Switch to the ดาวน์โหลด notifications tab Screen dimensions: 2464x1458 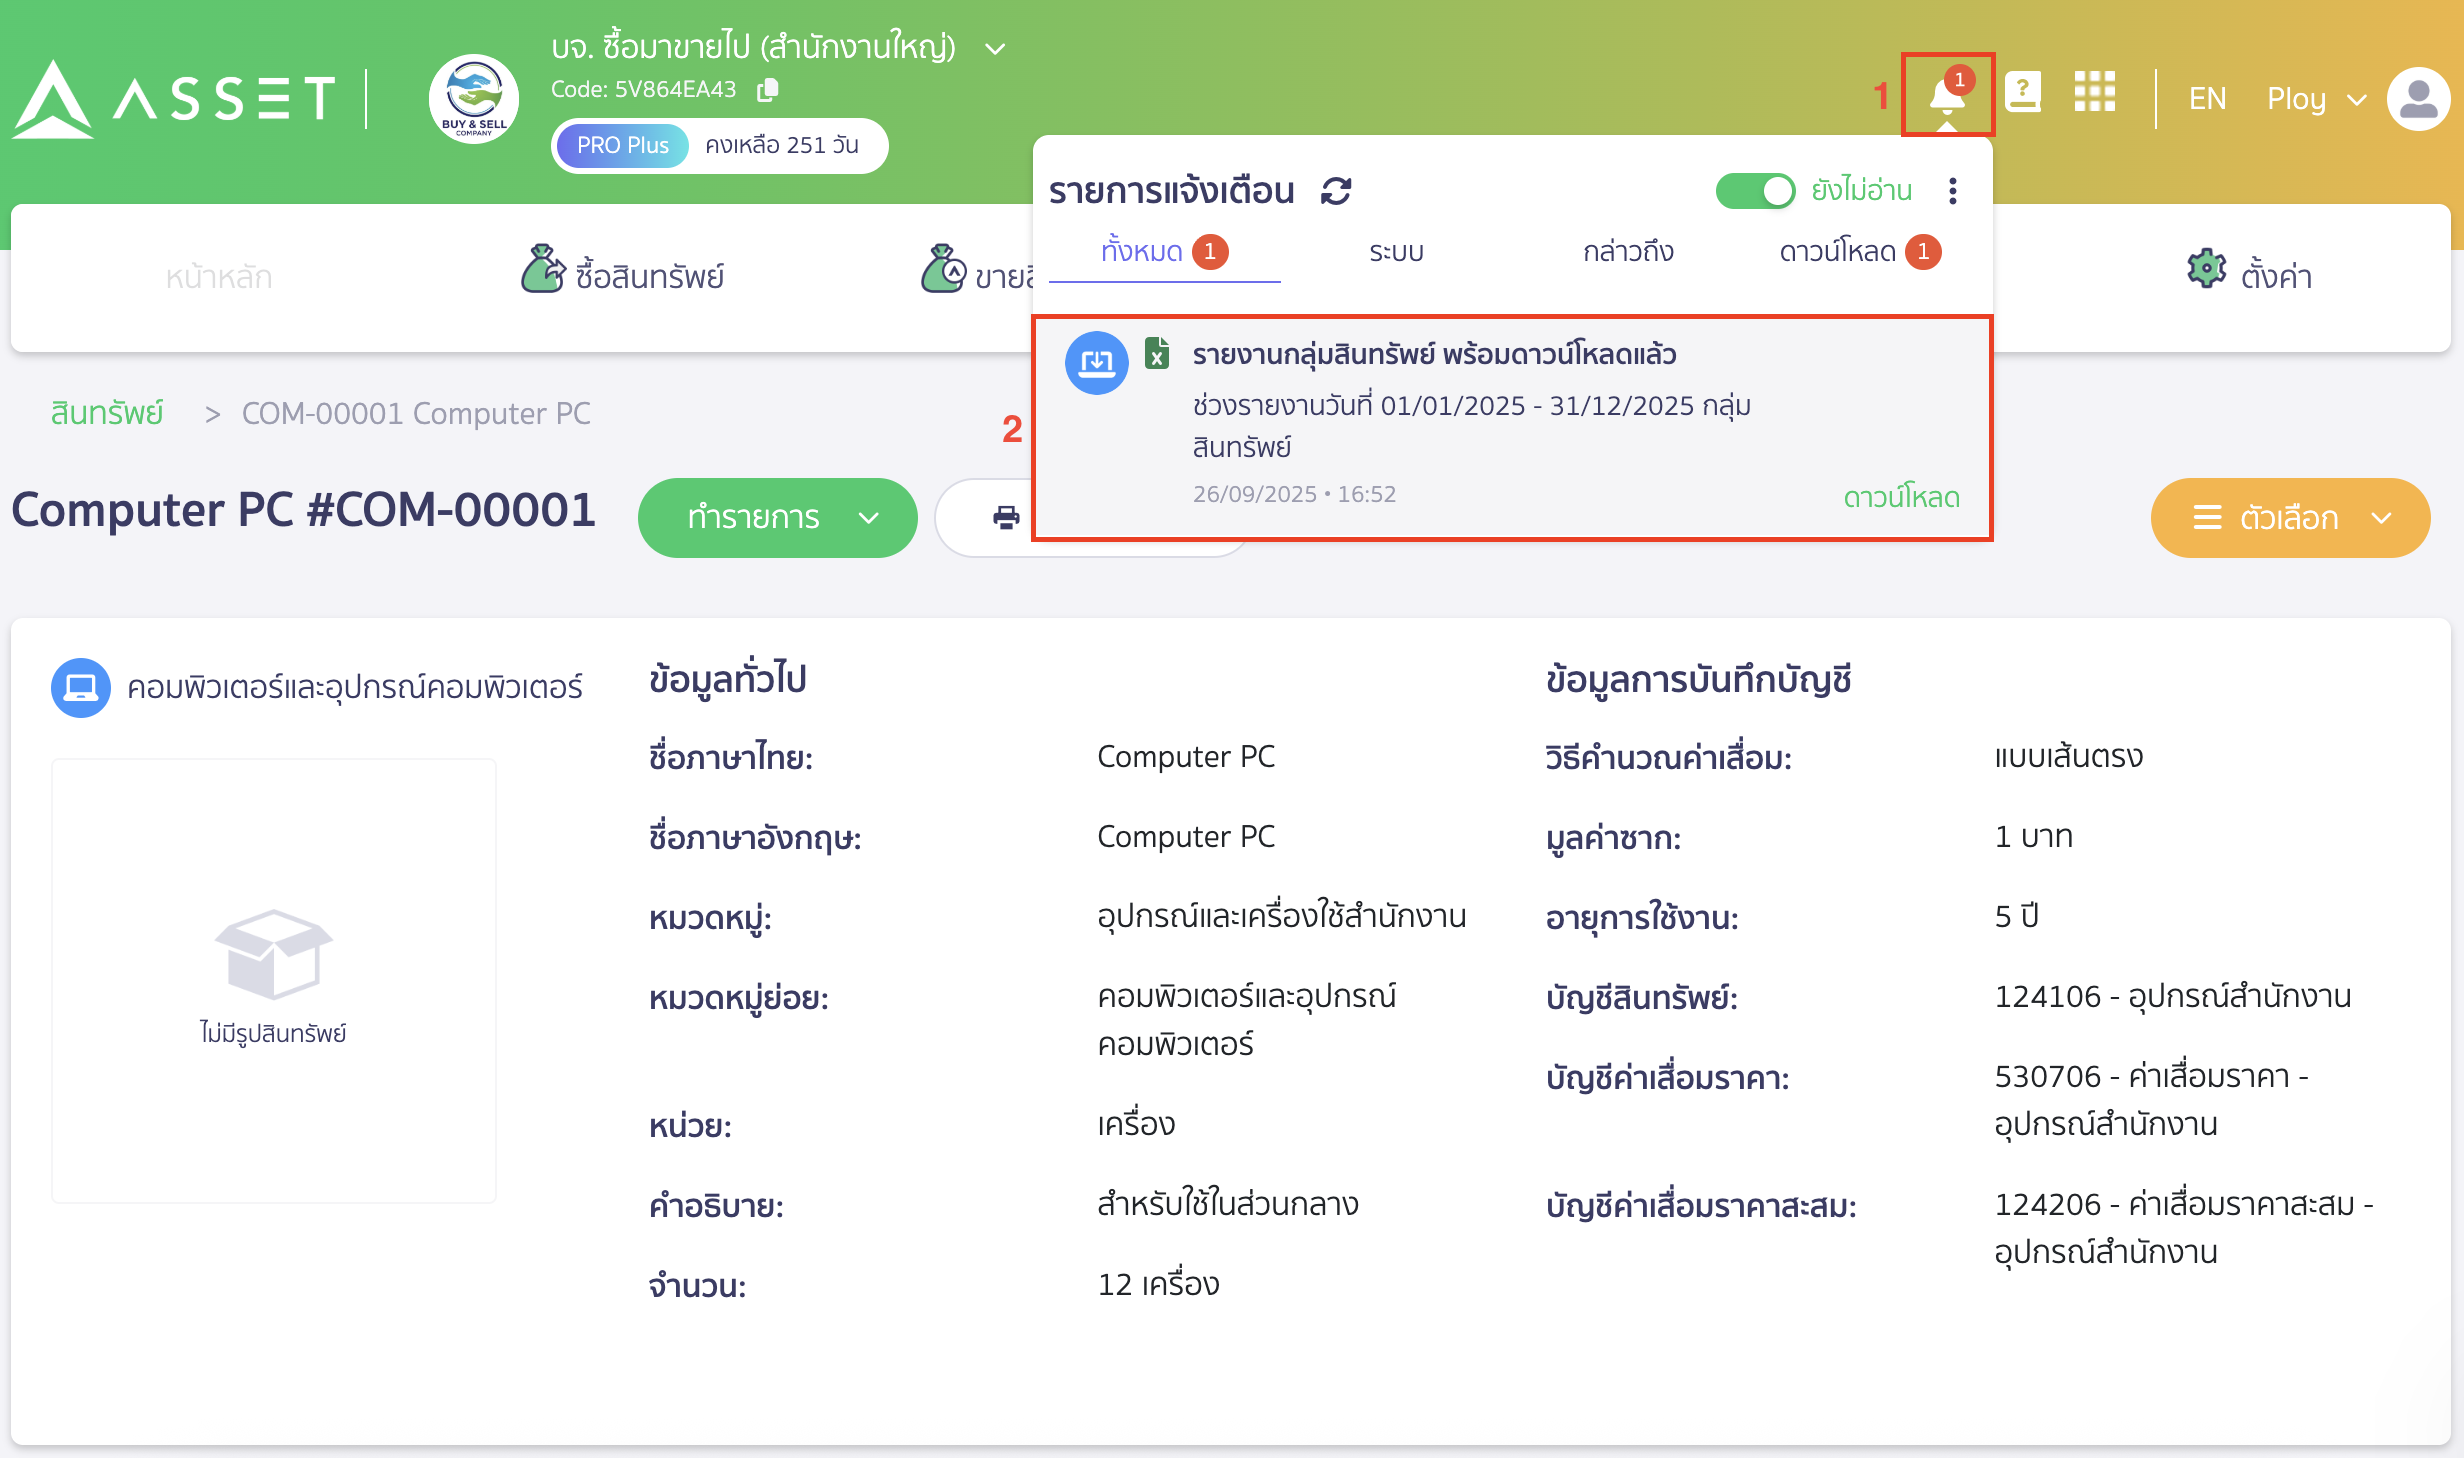pyautogui.click(x=1840, y=252)
